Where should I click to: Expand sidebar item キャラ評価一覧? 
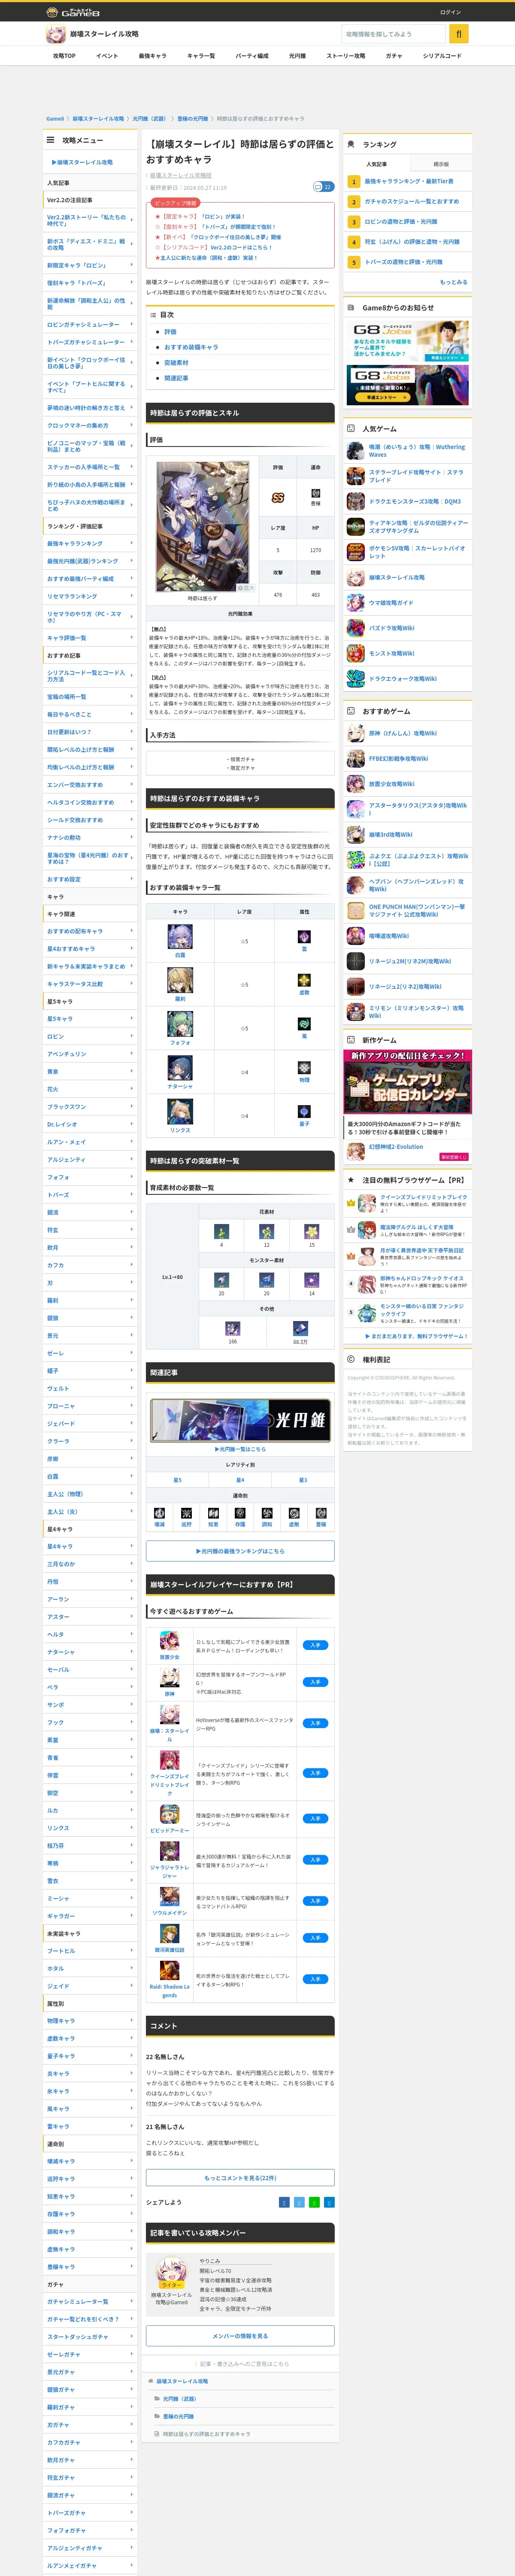90,638
